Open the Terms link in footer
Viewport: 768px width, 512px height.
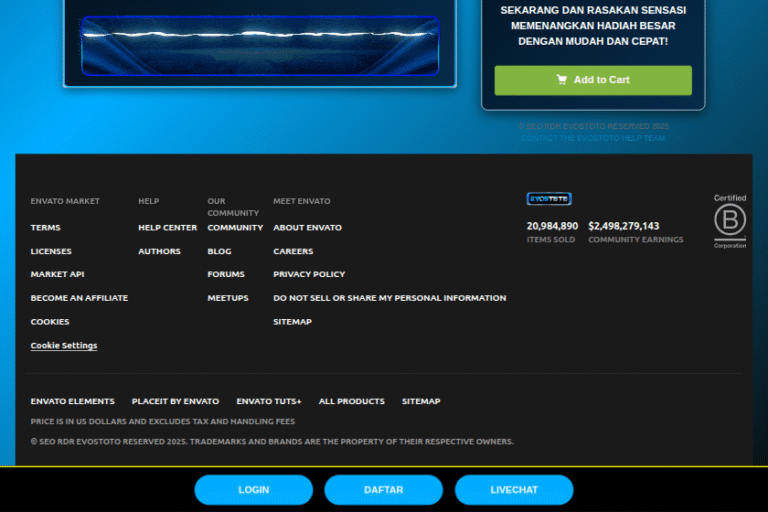[x=46, y=228]
